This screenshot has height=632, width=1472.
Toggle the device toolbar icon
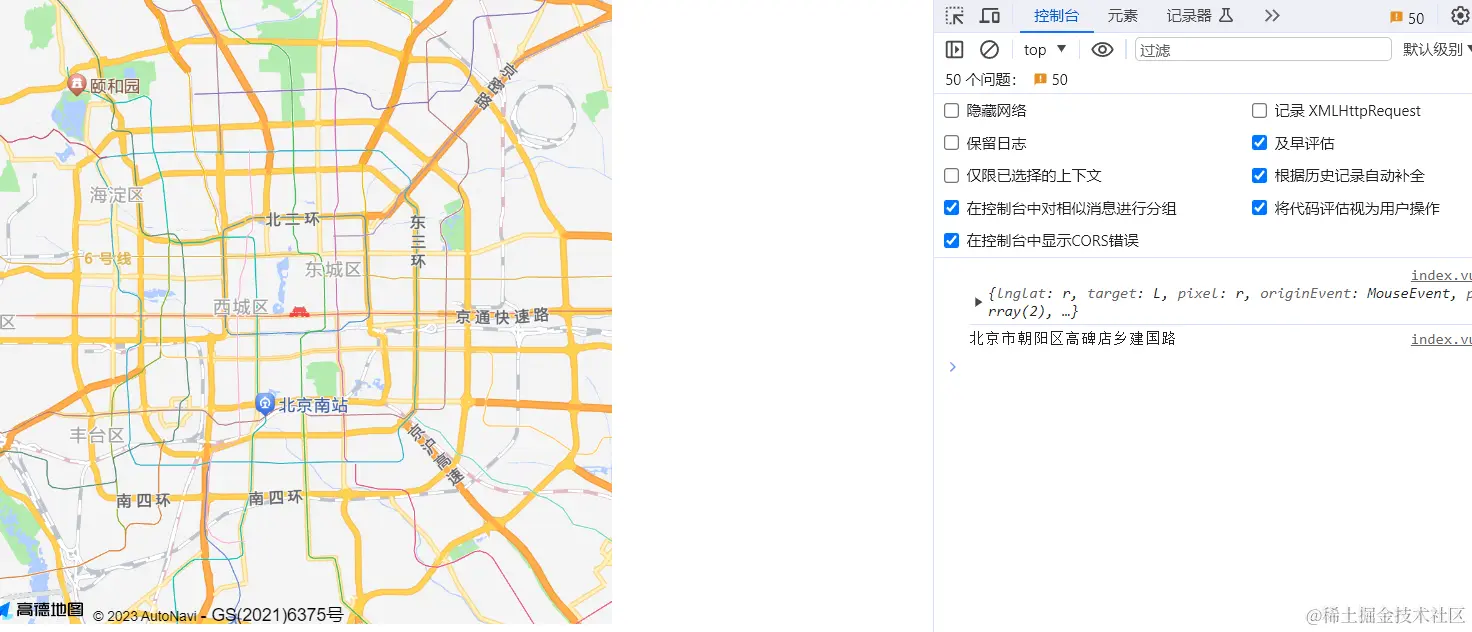point(990,16)
